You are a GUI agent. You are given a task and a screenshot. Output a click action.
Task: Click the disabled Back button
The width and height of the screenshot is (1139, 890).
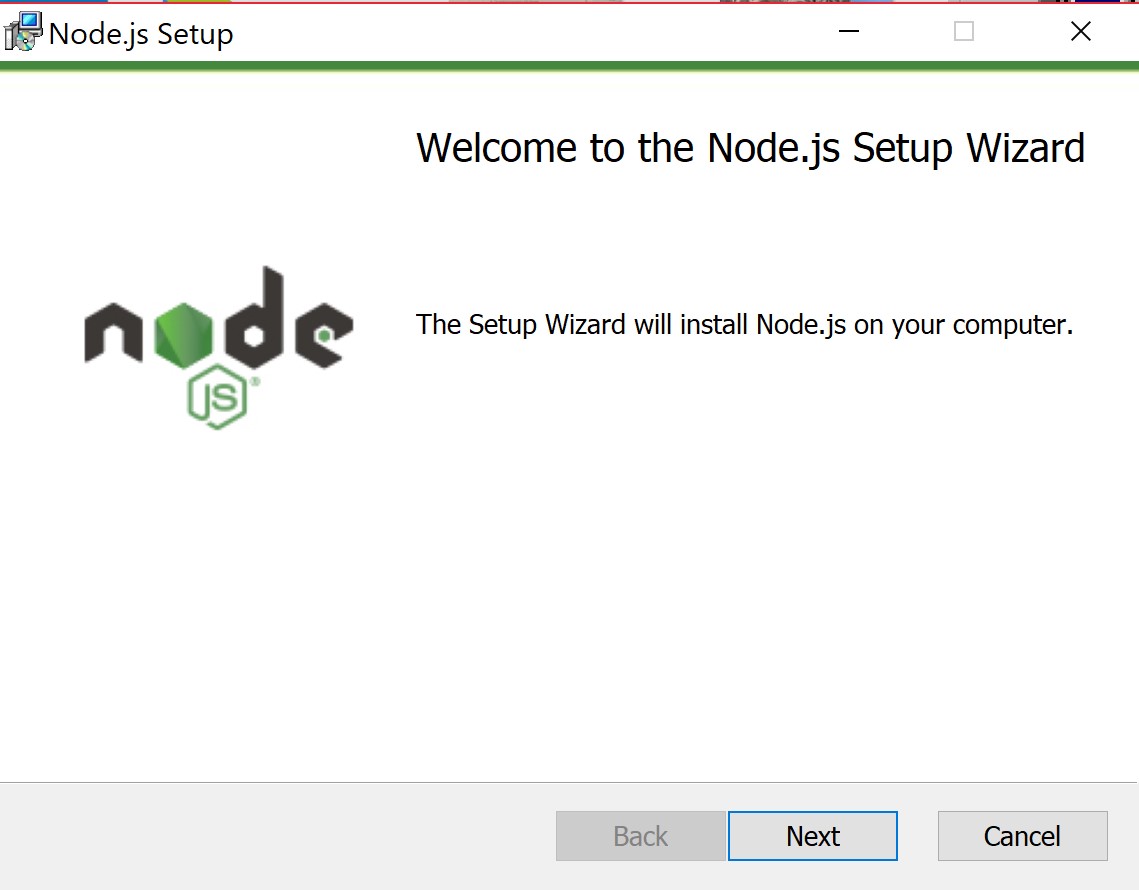point(641,836)
